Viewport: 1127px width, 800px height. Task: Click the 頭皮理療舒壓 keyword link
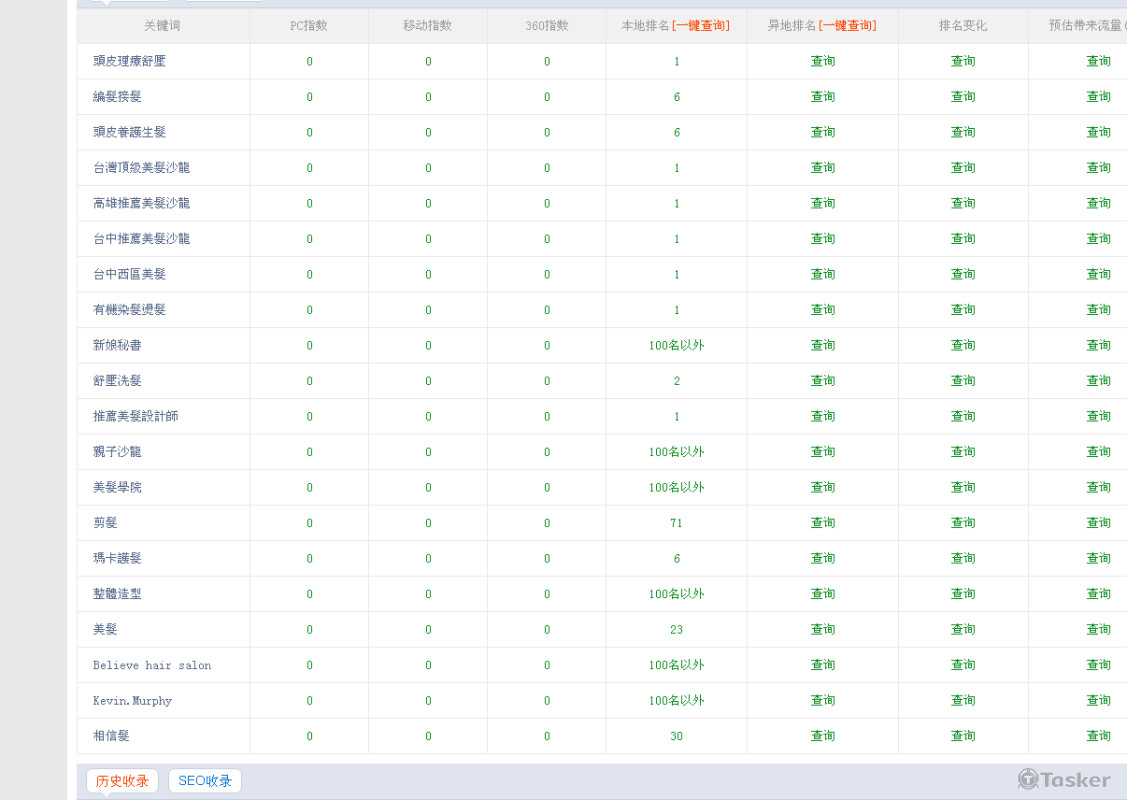click(129, 61)
